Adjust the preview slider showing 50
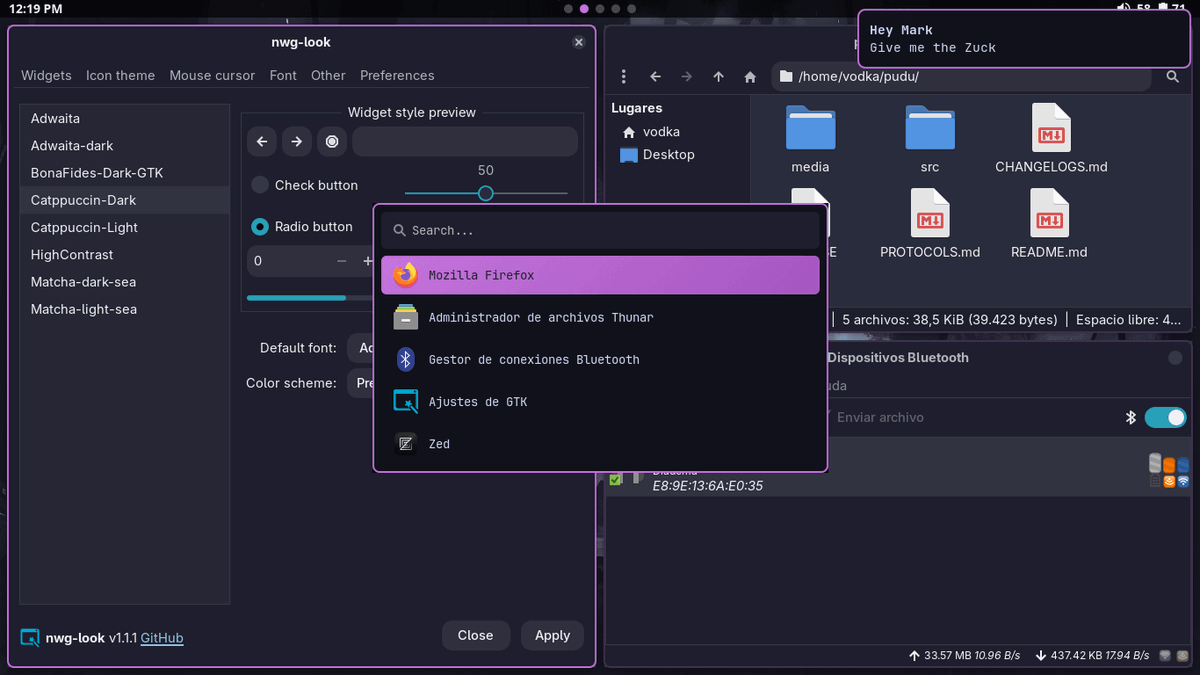1200x675 pixels. 486,193
